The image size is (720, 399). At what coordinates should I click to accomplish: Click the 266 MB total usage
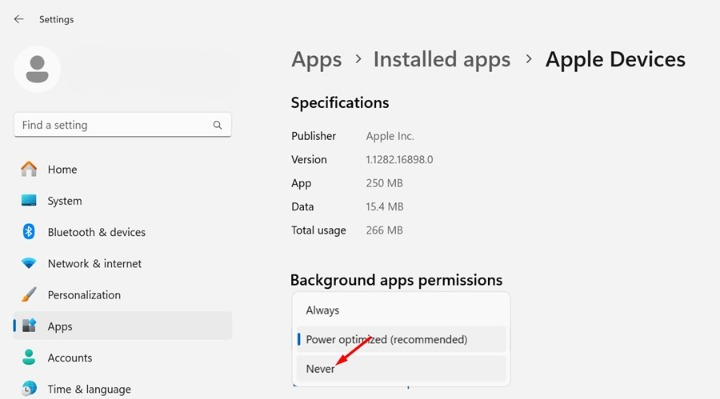tap(384, 230)
